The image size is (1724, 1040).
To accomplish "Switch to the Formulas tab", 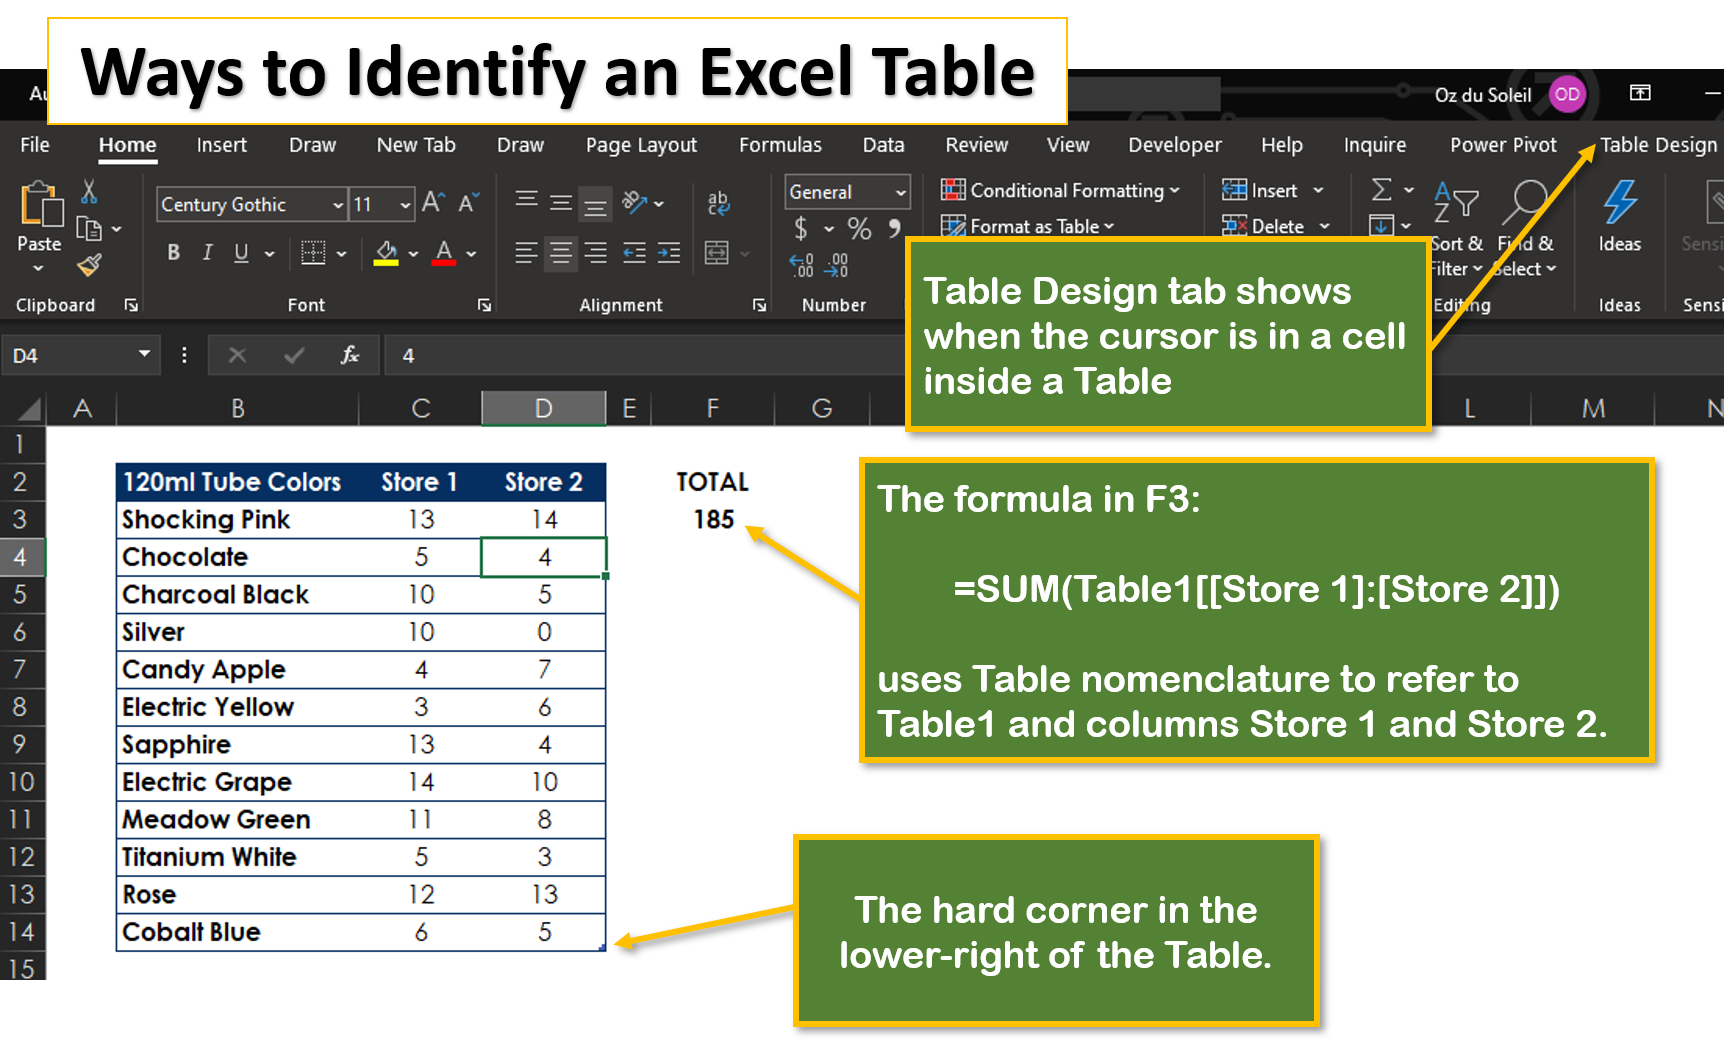I will pos(780,144).
